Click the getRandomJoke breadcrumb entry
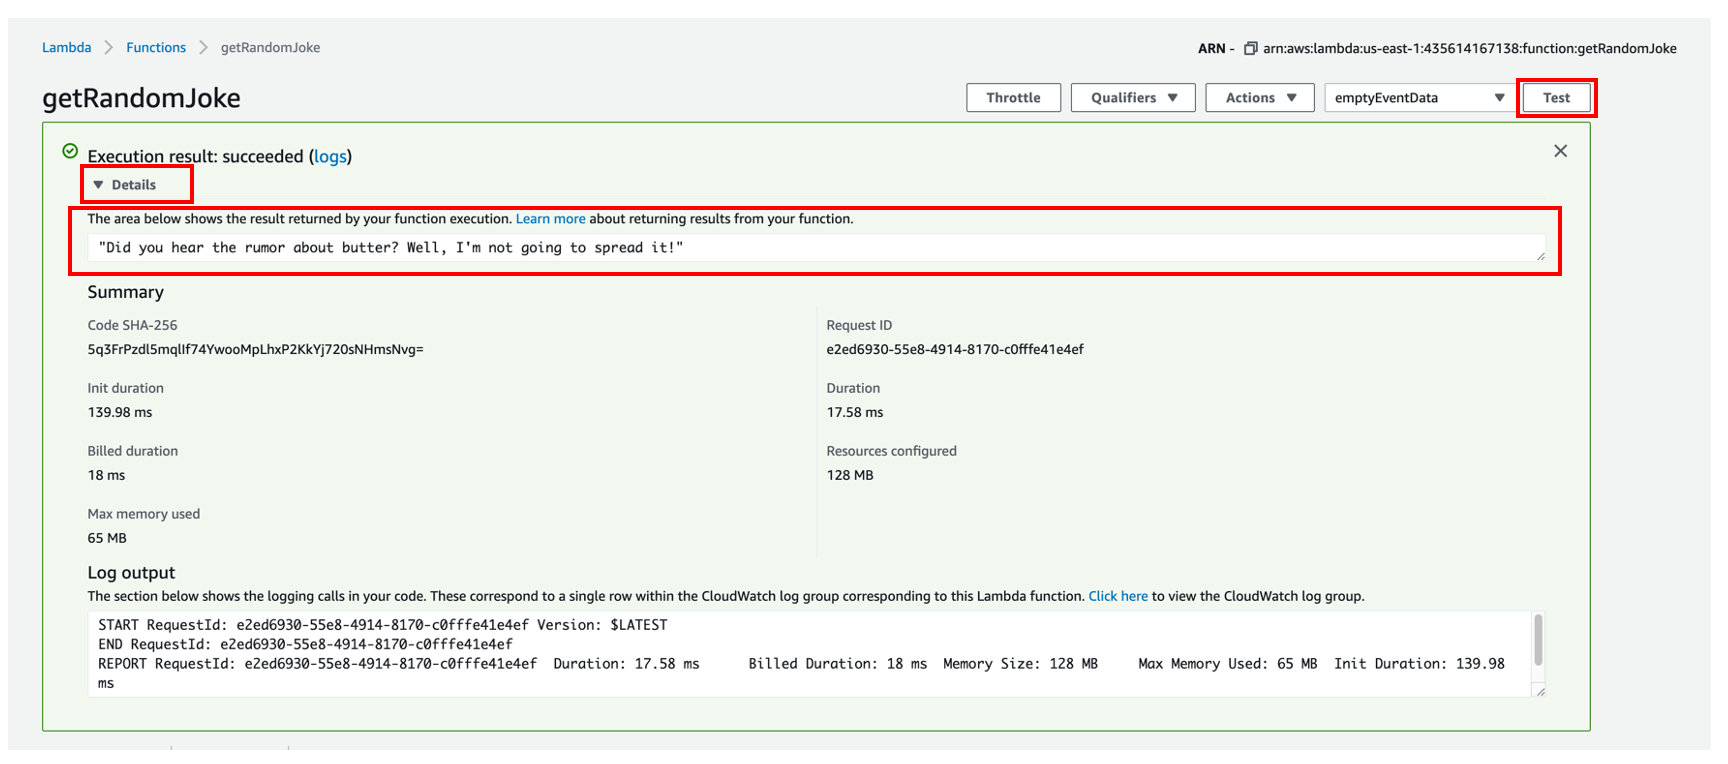Screen dimensions: 1728x764 coord(270,48)
